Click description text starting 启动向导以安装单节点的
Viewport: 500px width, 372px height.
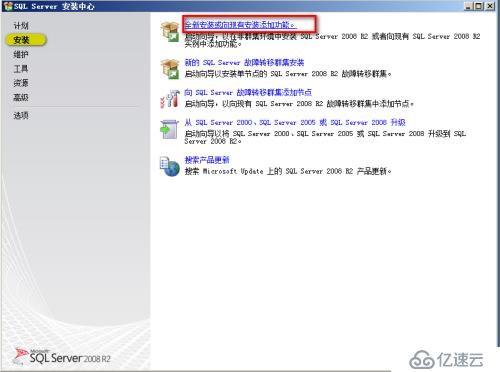(x=288, y=74)
